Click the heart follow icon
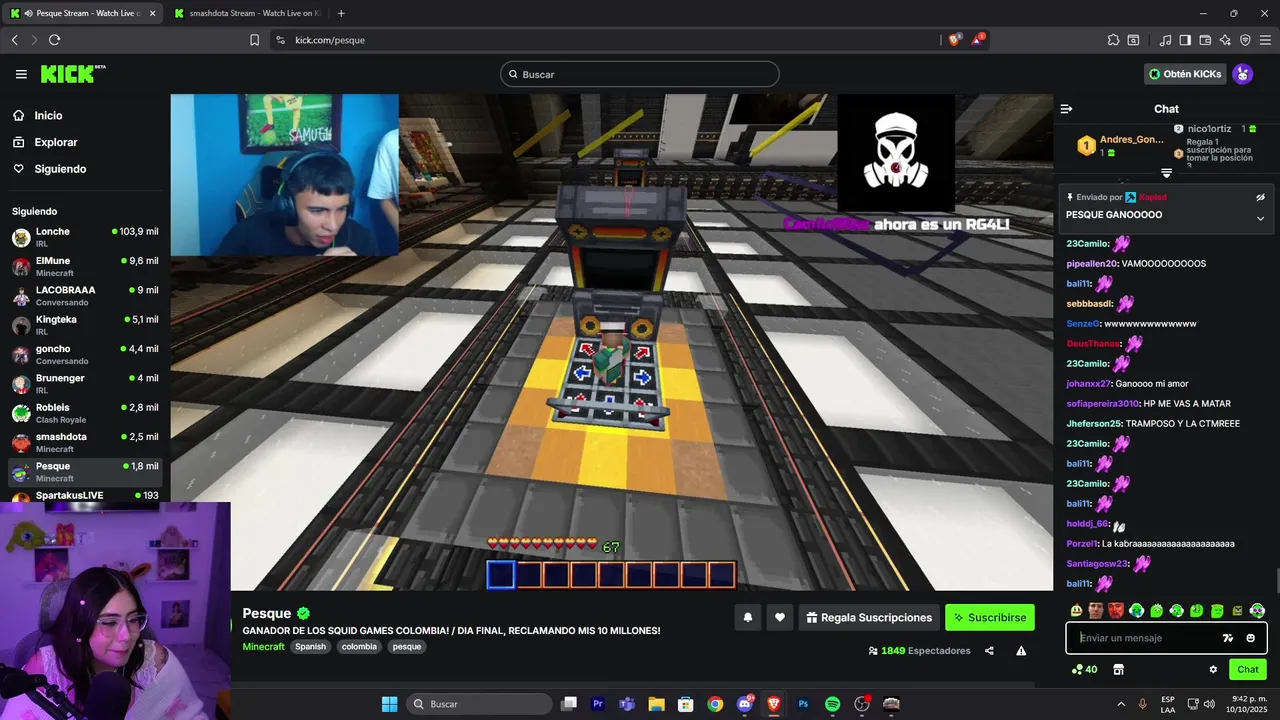Image resolution: width=1280 pixels, height=720 pixels. click(x=780, y=618)
